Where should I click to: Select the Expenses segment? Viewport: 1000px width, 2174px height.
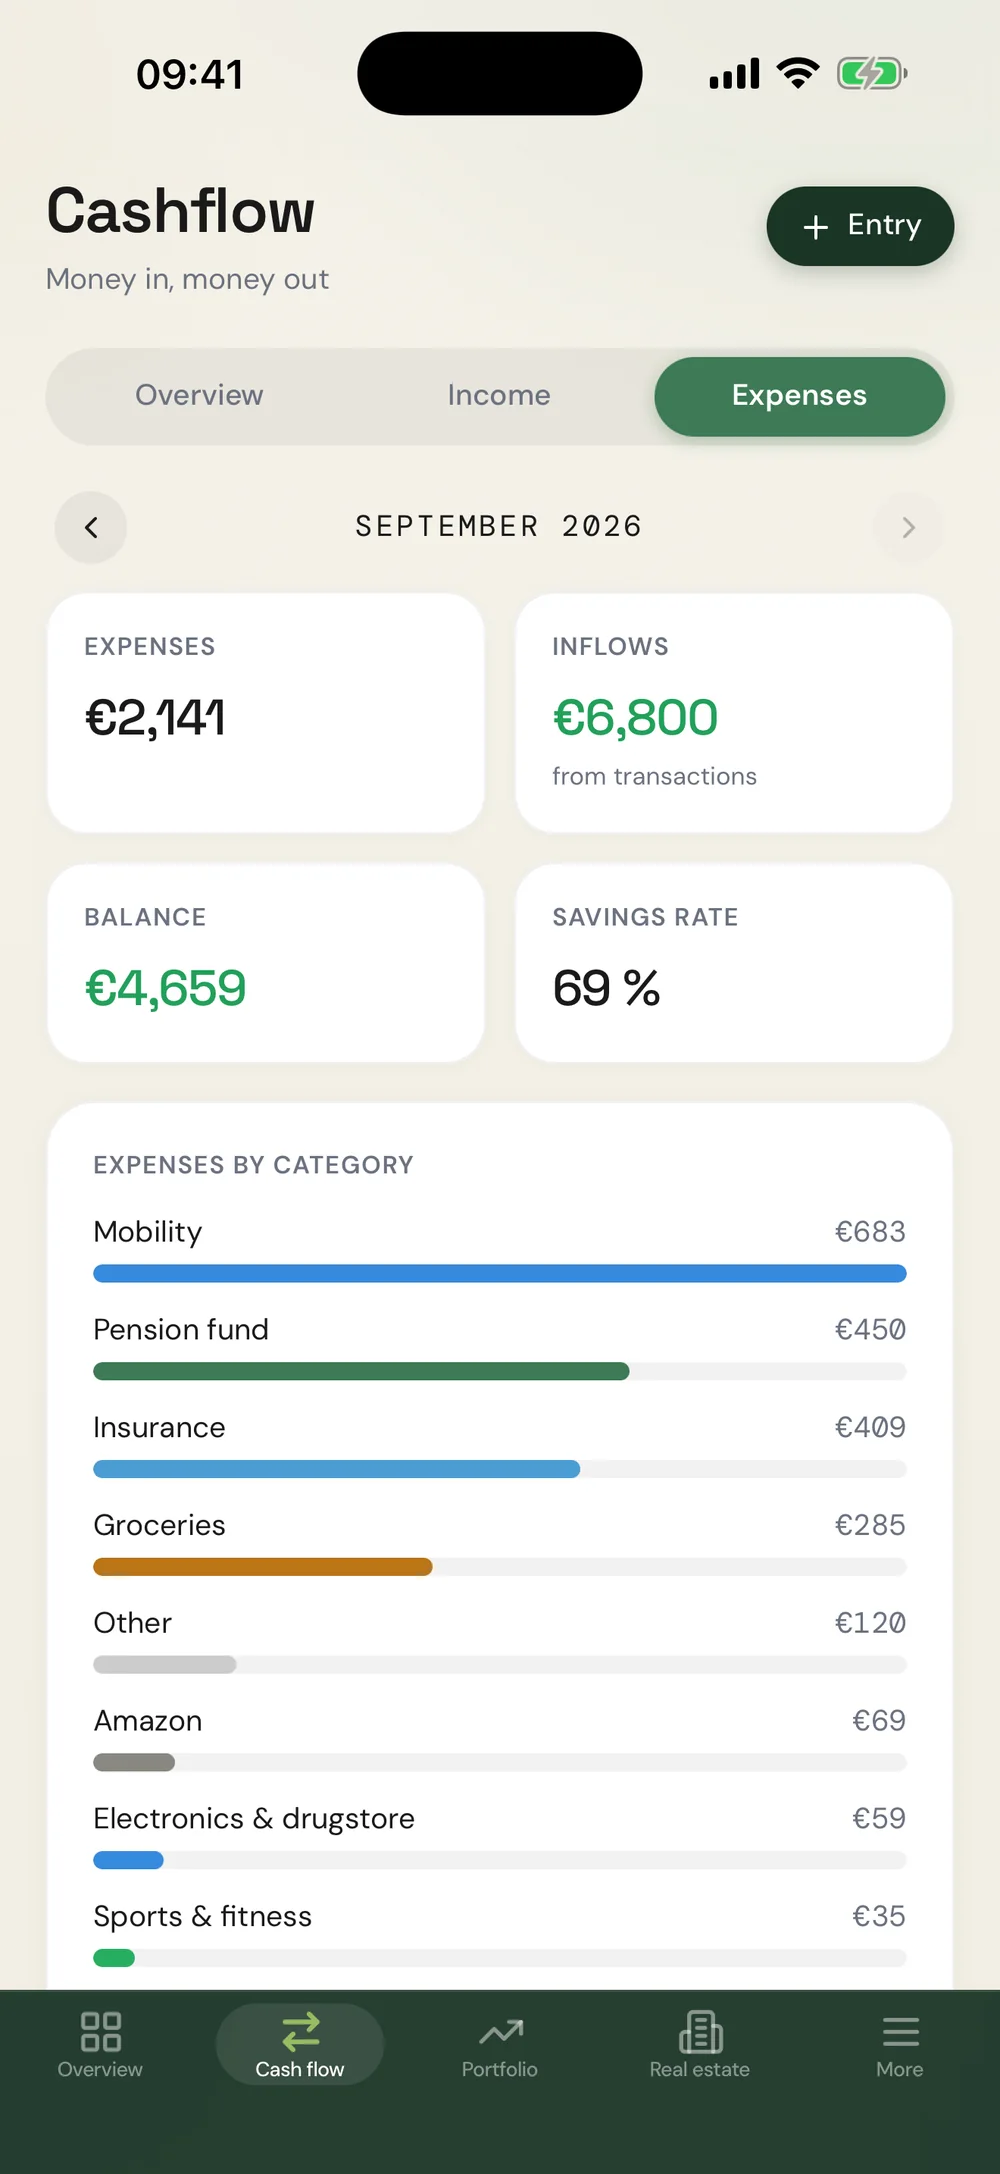pos(799,396)
